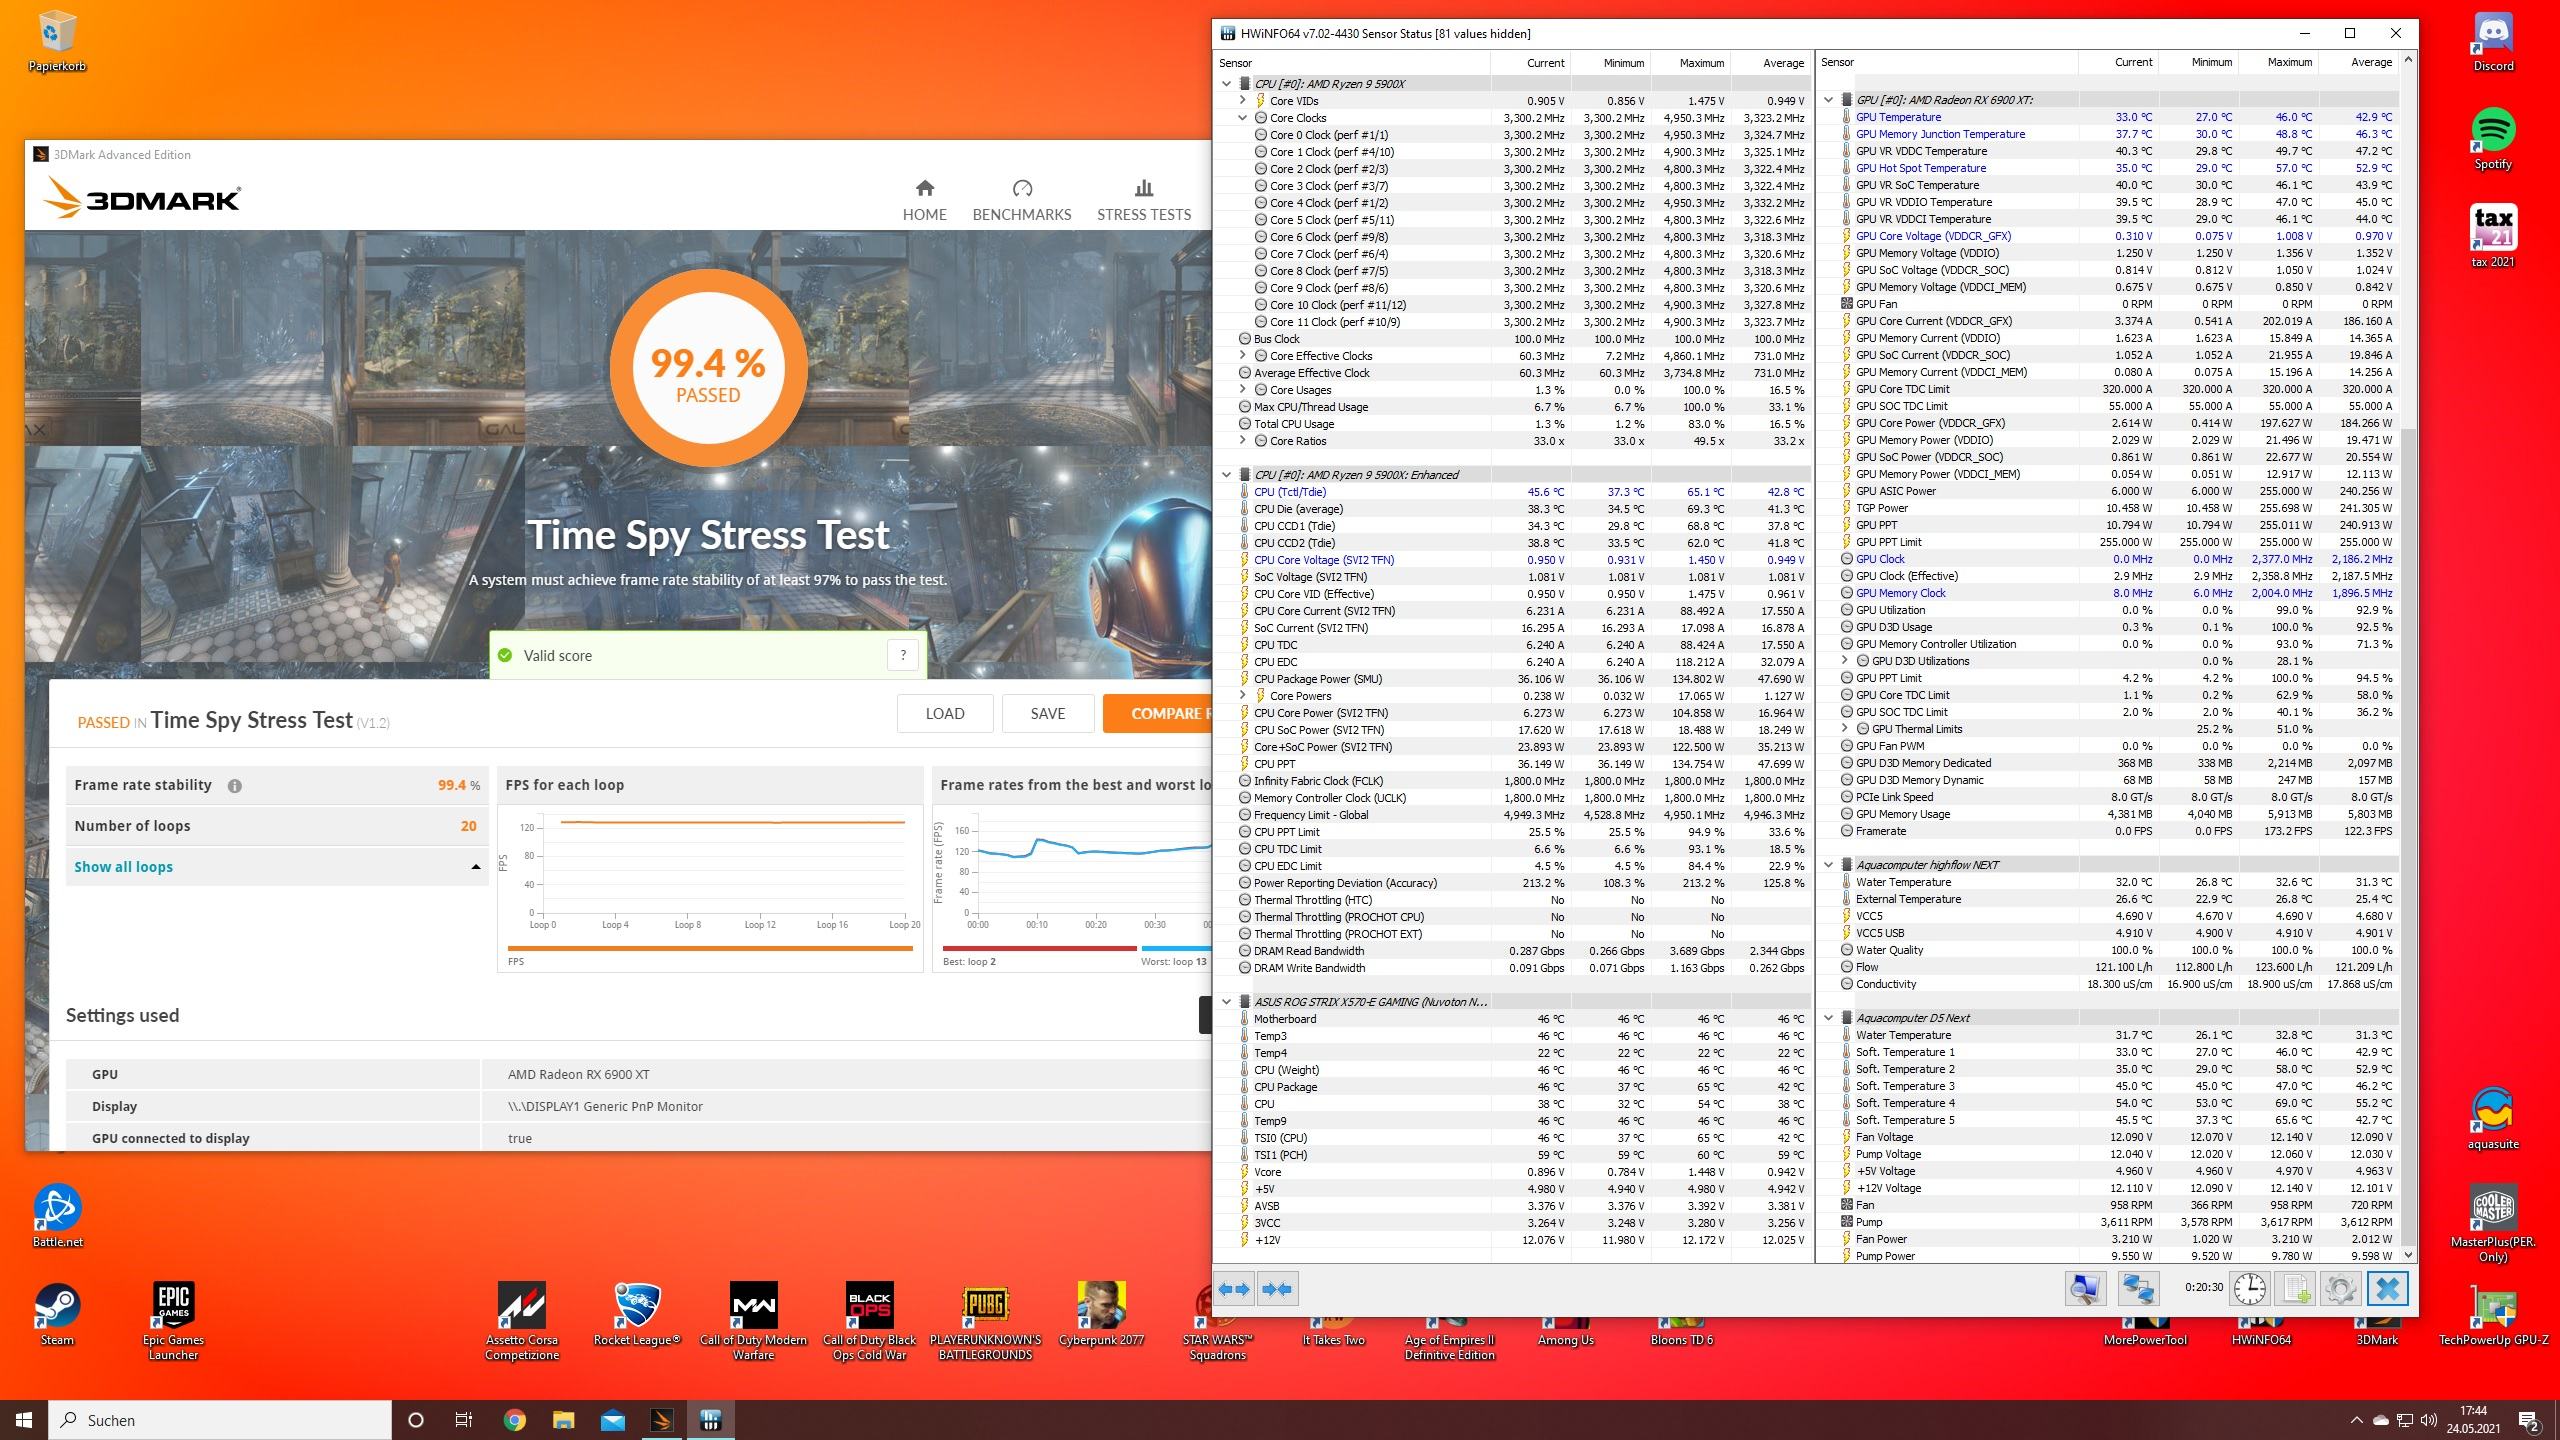Reset HWiNFO min/max via clock icon
The width and height of the screenshot is (2560, 1440).
coord(2250,1289)
